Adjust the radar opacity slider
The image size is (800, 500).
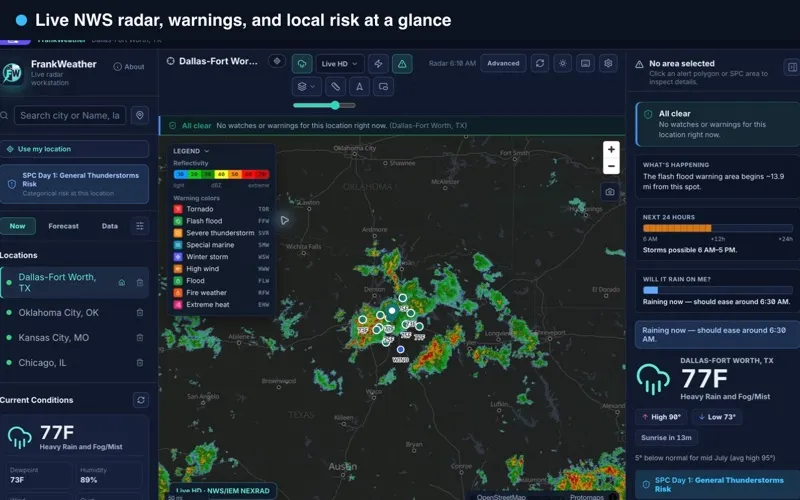click(324, 106)
